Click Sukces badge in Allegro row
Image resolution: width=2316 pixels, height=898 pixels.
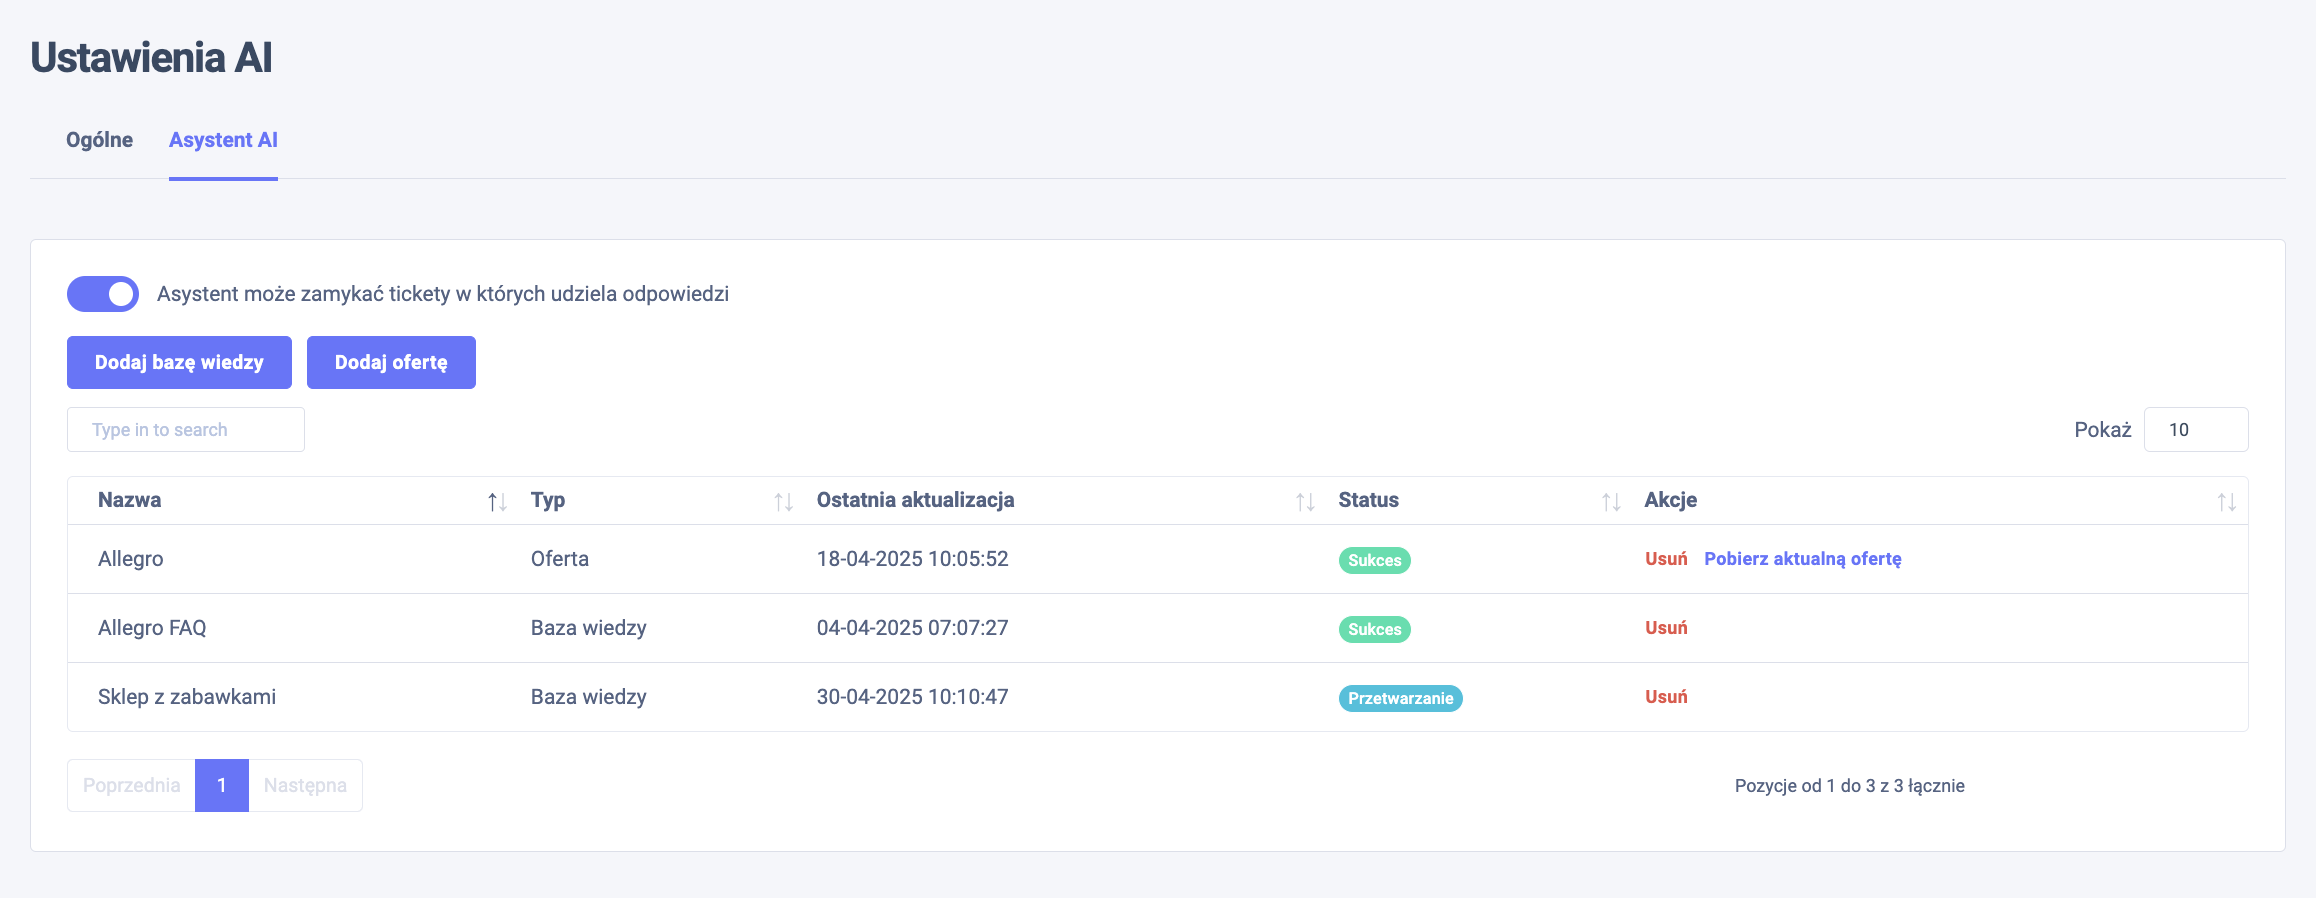click(x=1375, y=560)
